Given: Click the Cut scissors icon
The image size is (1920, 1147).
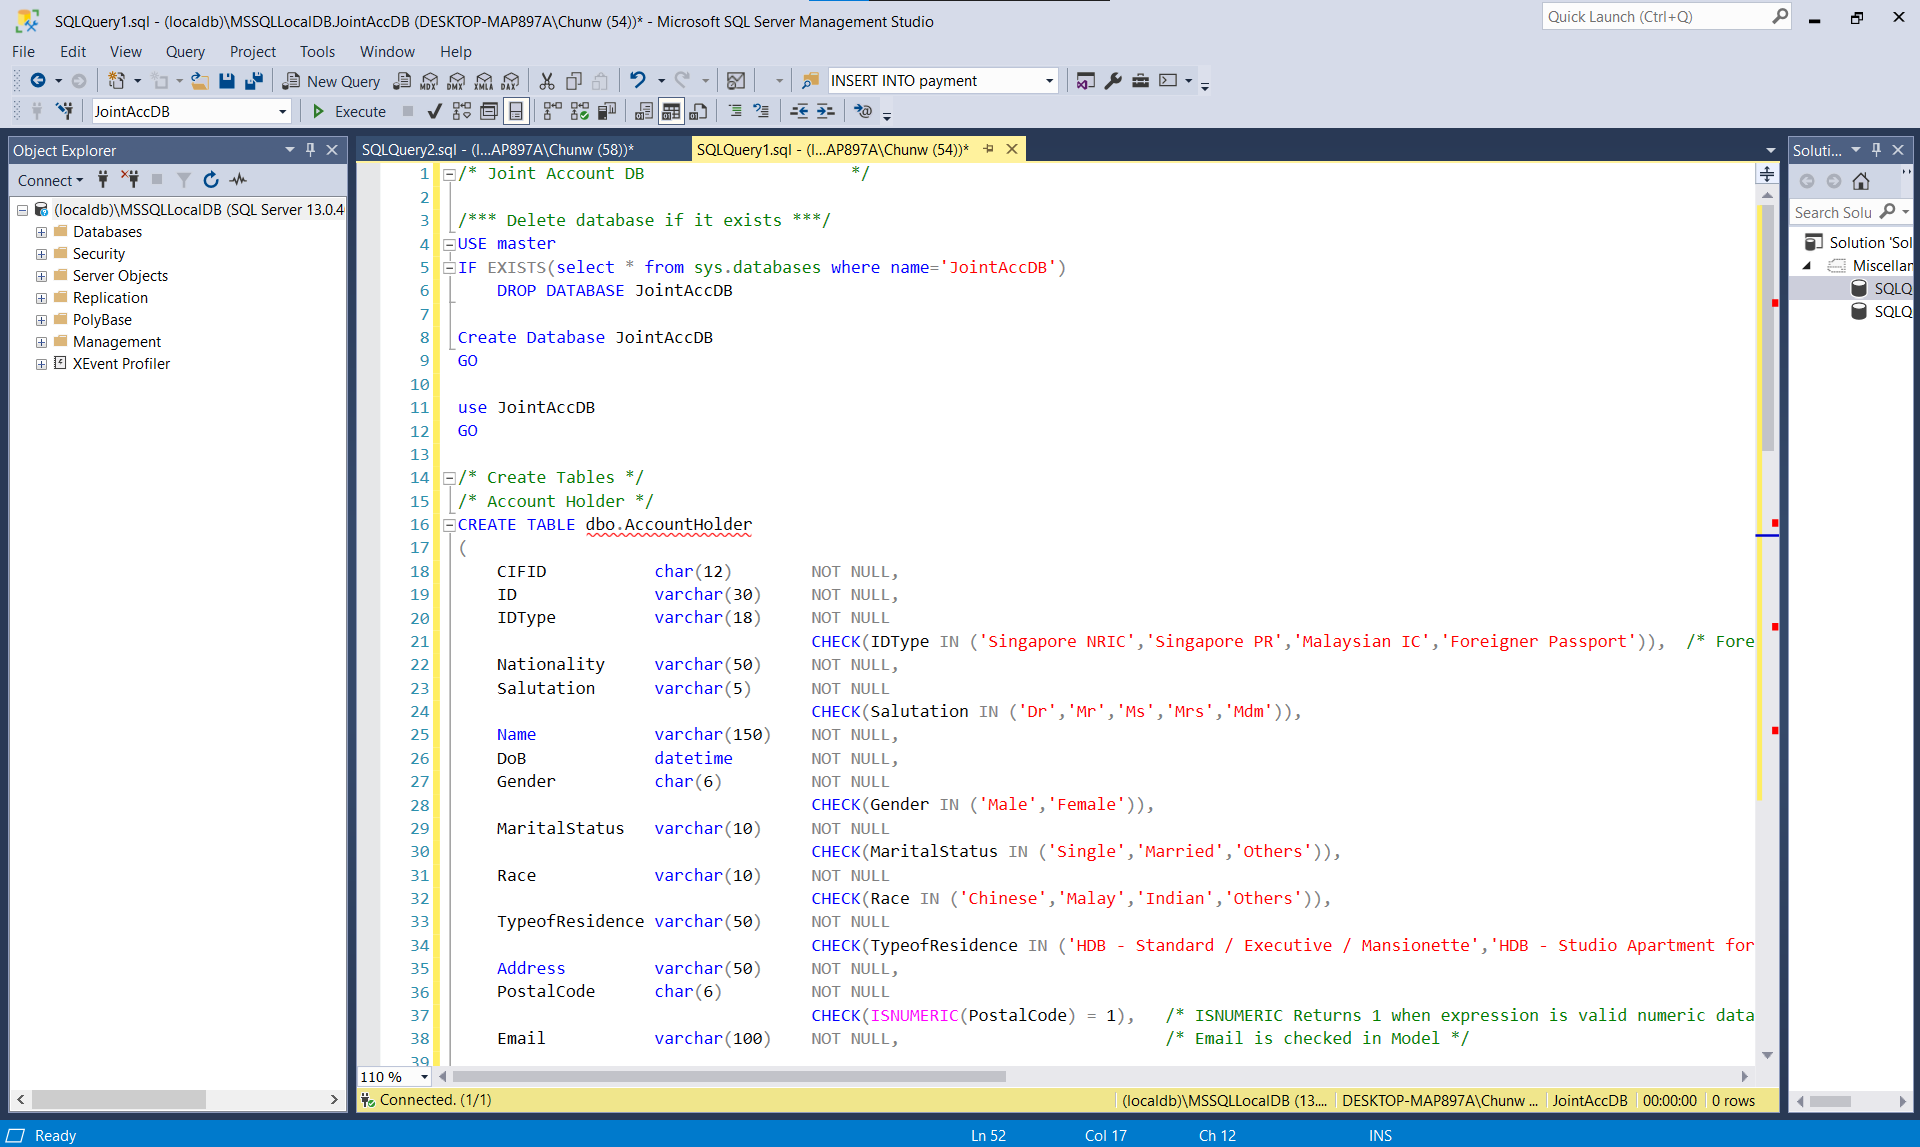Looking at the screenshot, I should [x=547, y=81].
